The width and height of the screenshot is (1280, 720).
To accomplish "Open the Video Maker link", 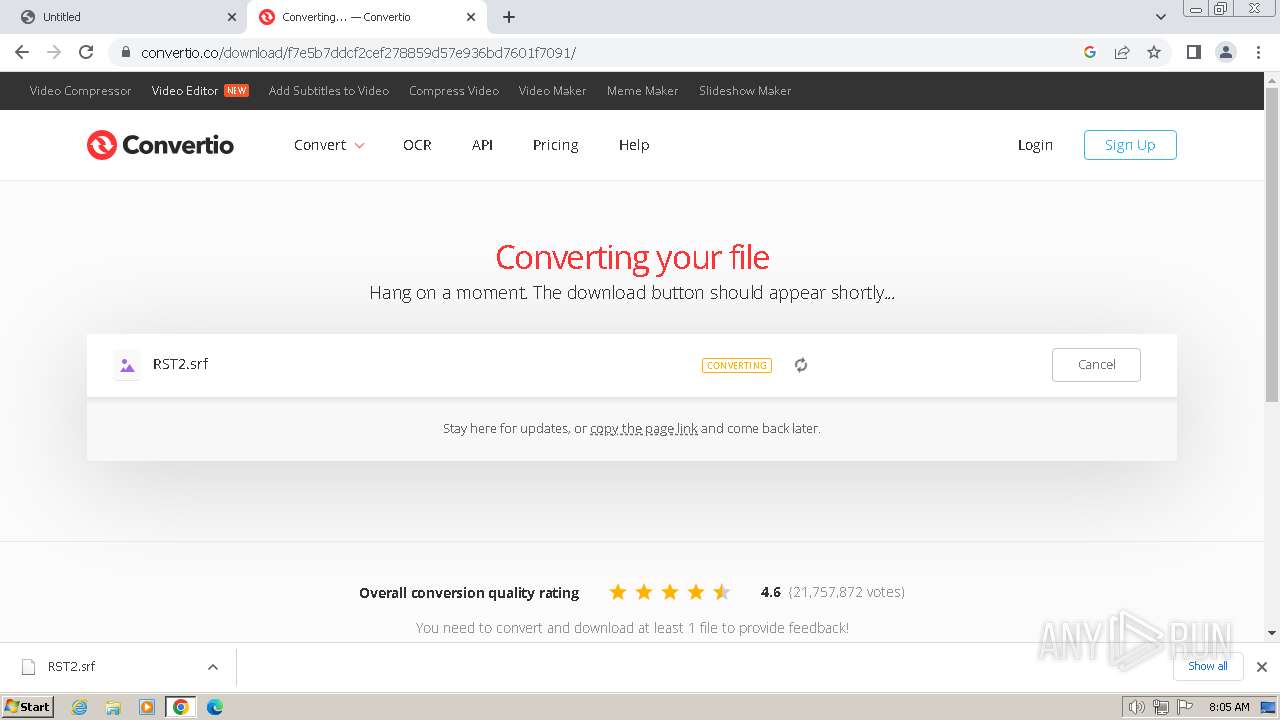I will point(552,91).
